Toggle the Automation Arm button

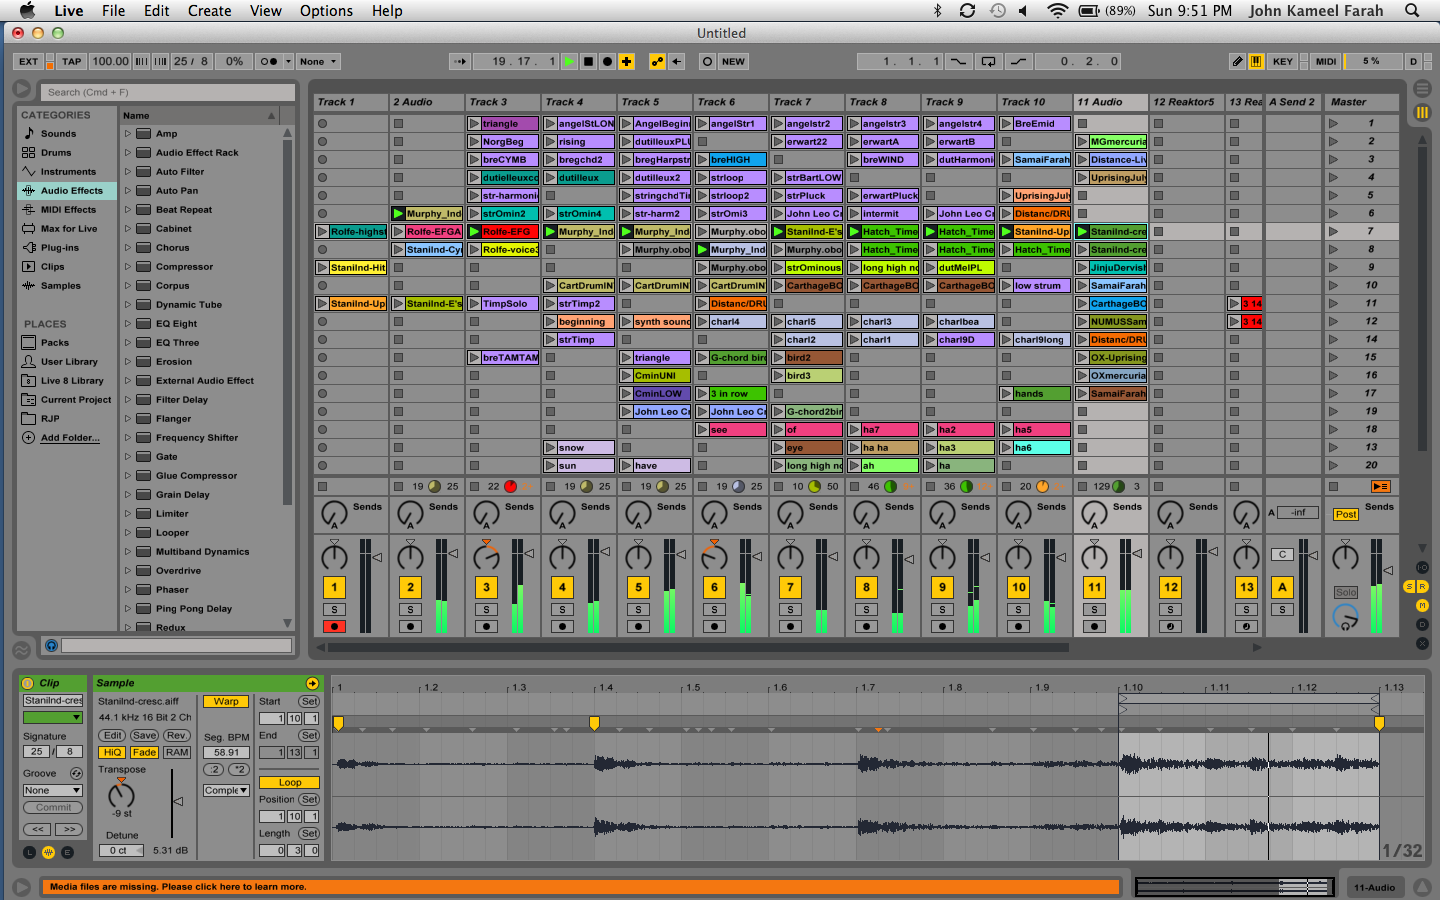(657, 61)
